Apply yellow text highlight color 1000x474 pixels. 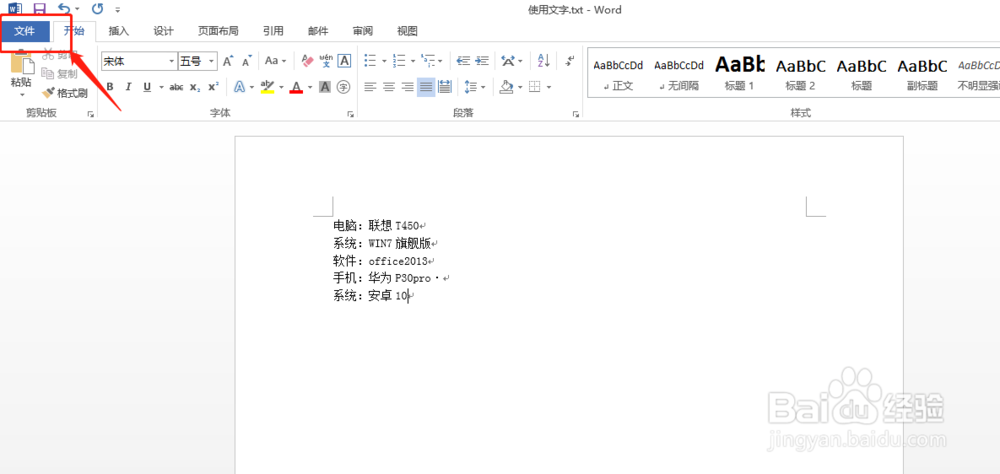(x=267, y=87)
